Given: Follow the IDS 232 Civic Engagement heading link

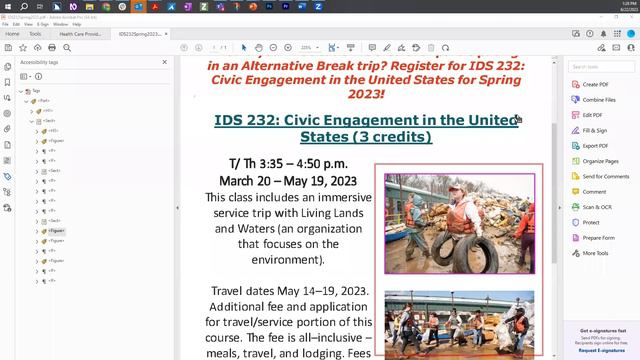Looking at the screenshot, I should click(366, 128).
